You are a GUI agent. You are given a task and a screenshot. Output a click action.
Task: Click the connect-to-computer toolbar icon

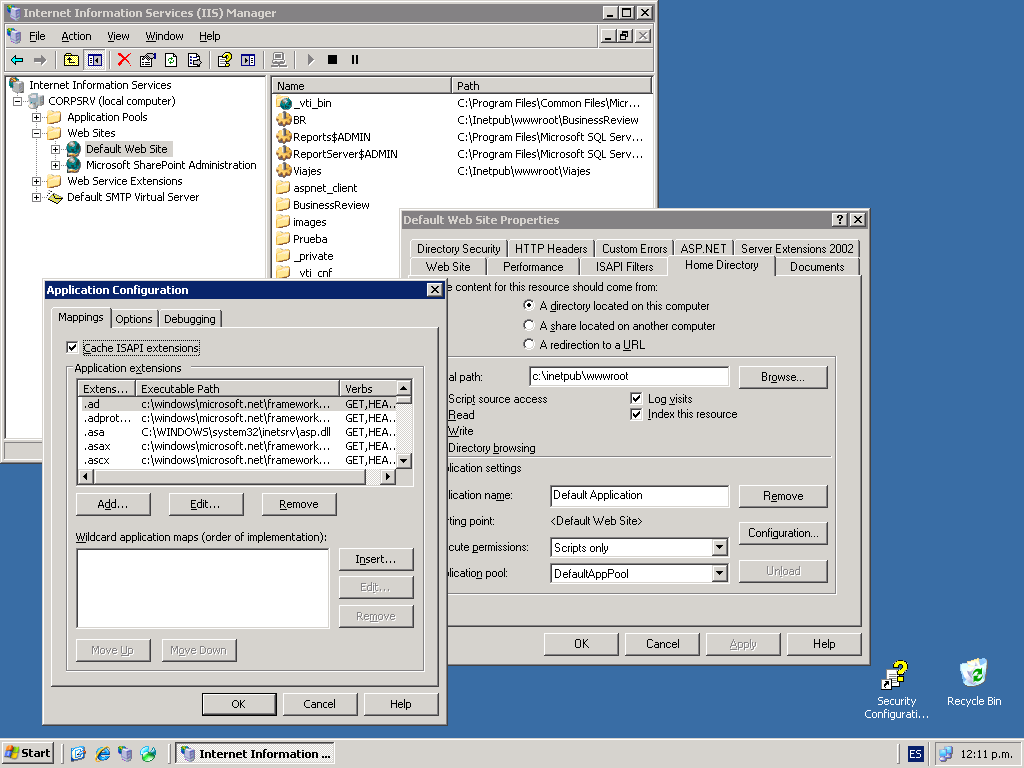(279, 60)
